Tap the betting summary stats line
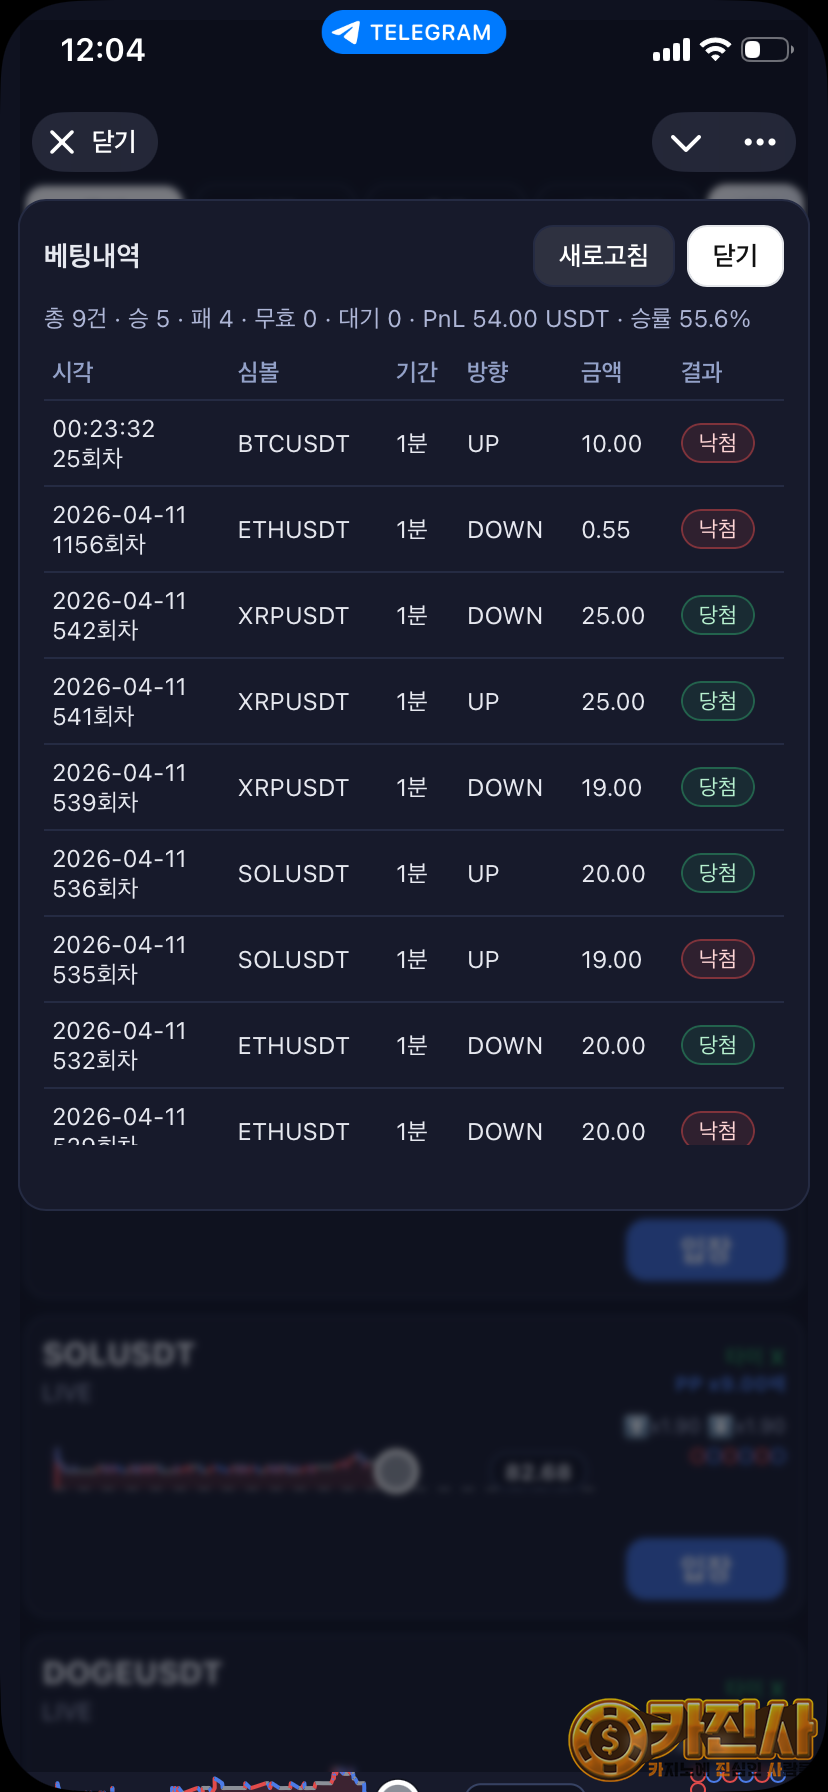Viewport: 828px width, 1792px height. coord(397,319)
